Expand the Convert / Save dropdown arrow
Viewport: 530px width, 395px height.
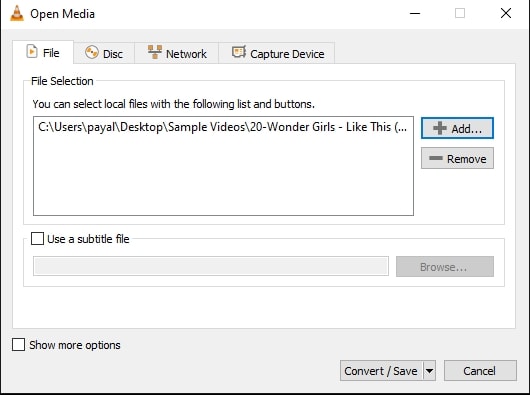429,371
